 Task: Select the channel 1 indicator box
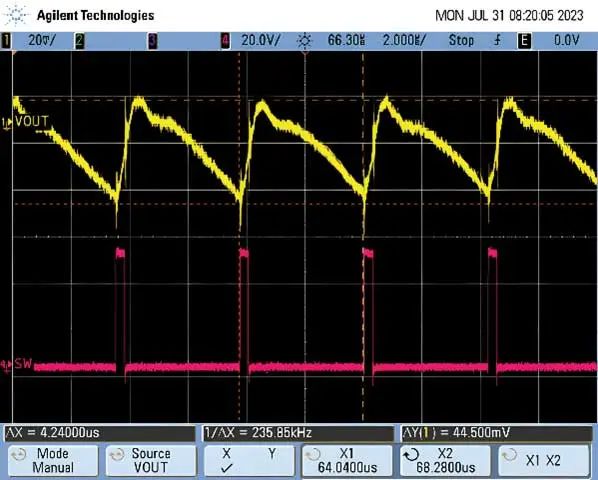[x=6, y=40]
